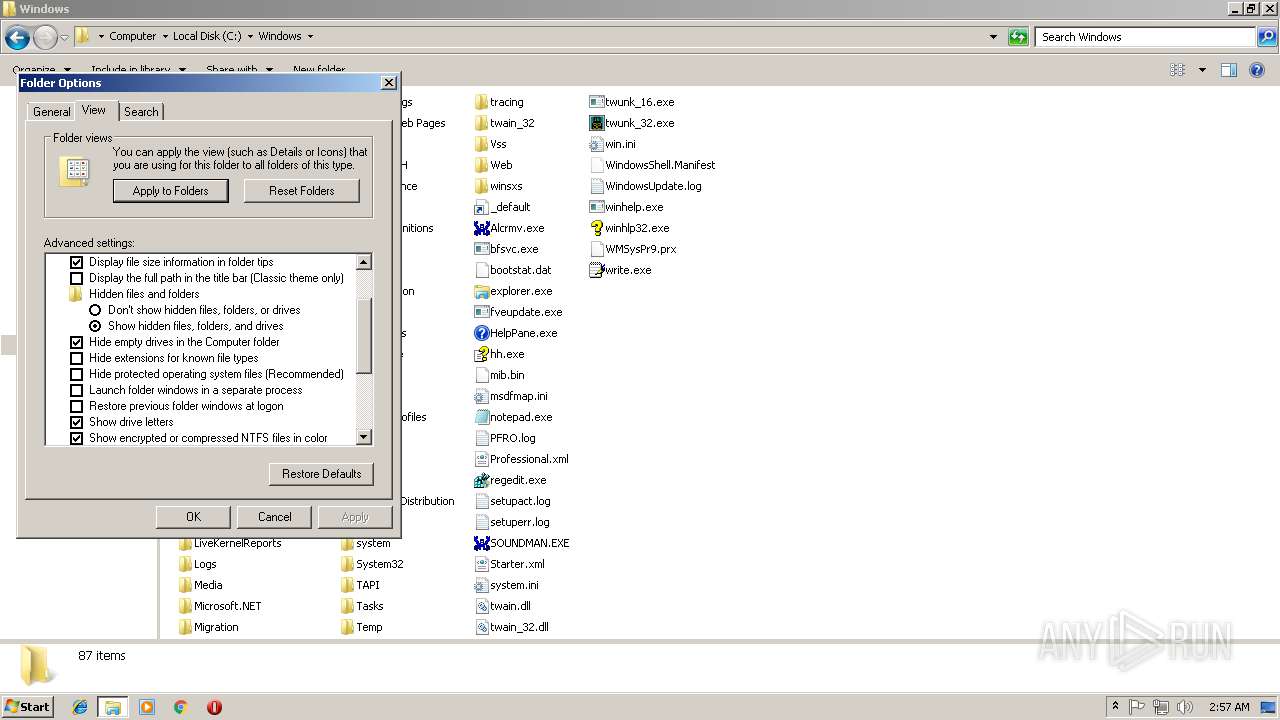Click Apply to Folders button

[171, 191]
